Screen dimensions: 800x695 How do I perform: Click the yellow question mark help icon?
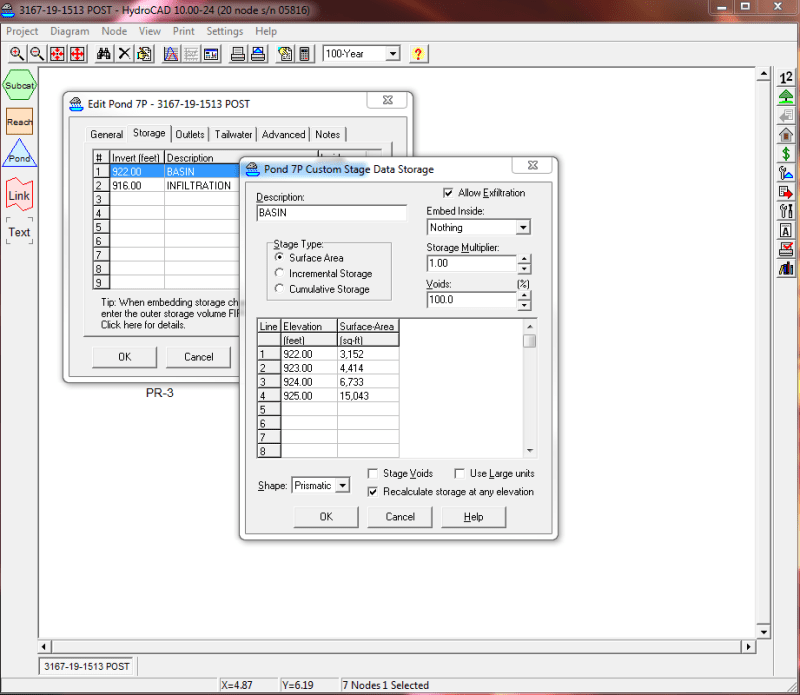point(418,54)
